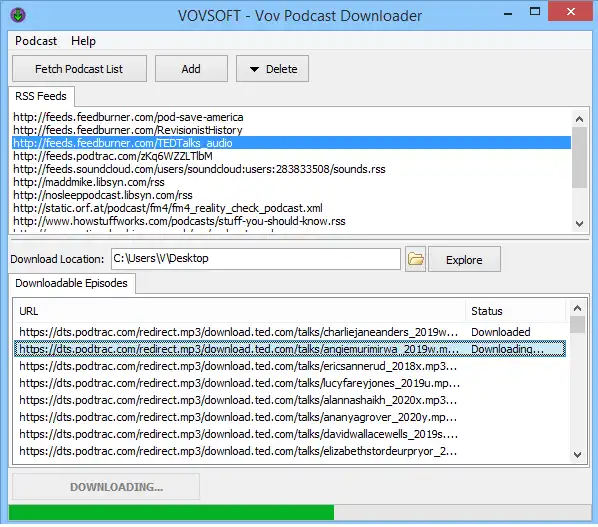The image size is (598, 527).
Task: Expand the Delete dropdown arrow
Action: coord(254,69)
